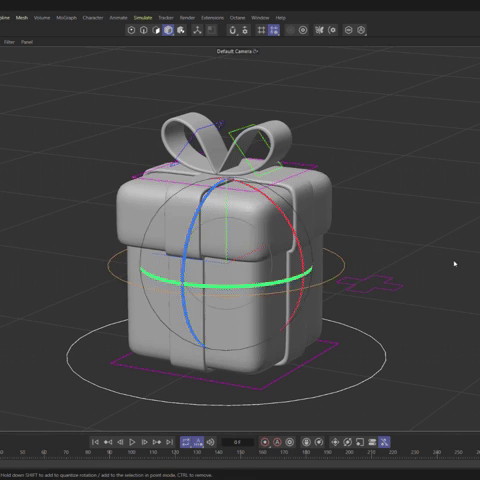This screenshot has height=480, width=480.
Task: Toggle Rotation keying icon
Action: point(347,442)
